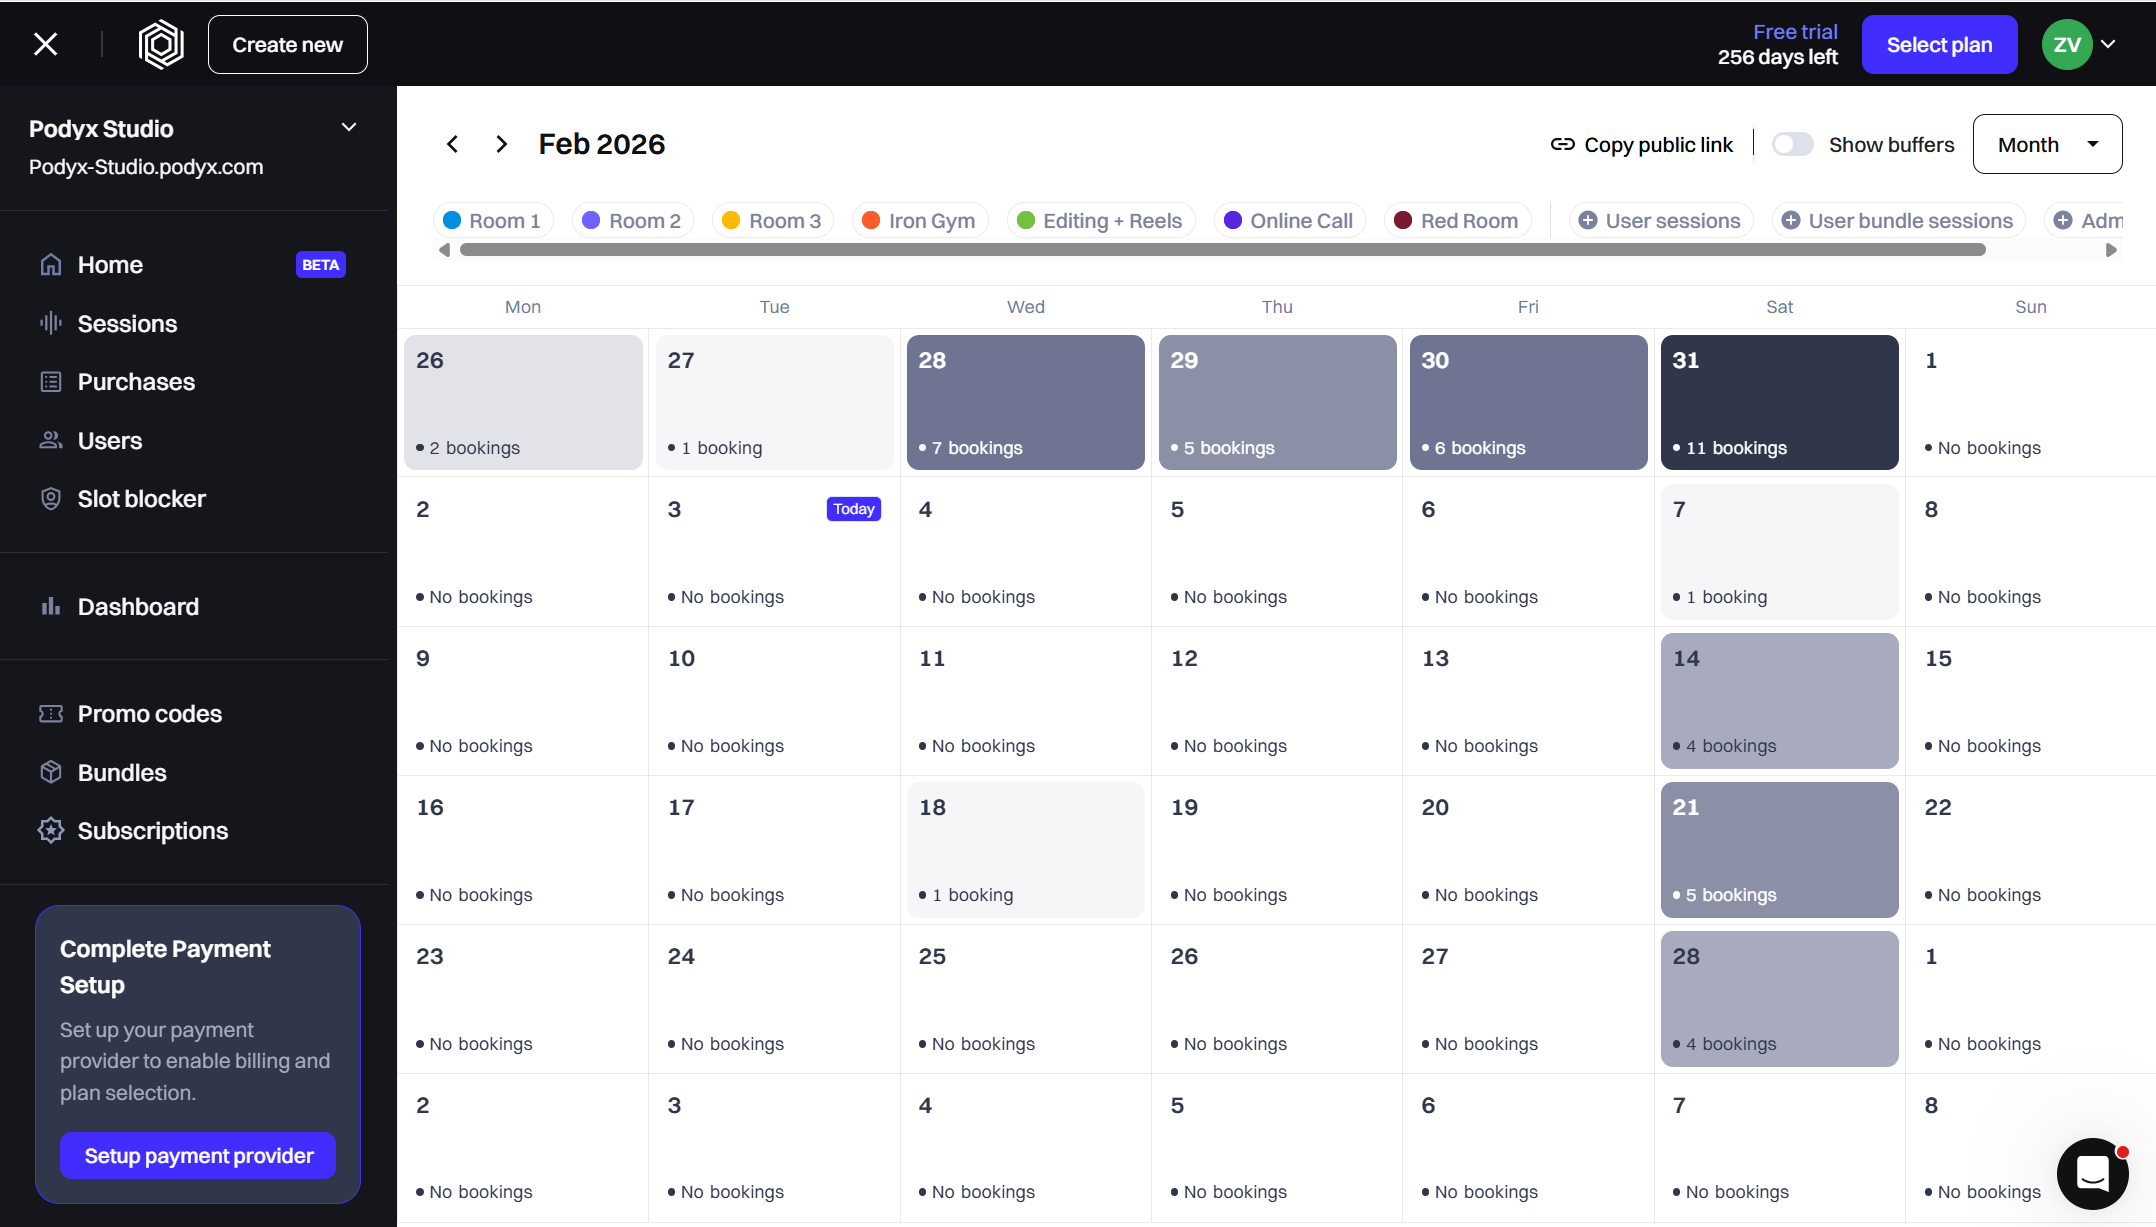This screenshot has width=2156, height=1227.
Task: Click the Red Room color dot
Action: pos(1403,221)
